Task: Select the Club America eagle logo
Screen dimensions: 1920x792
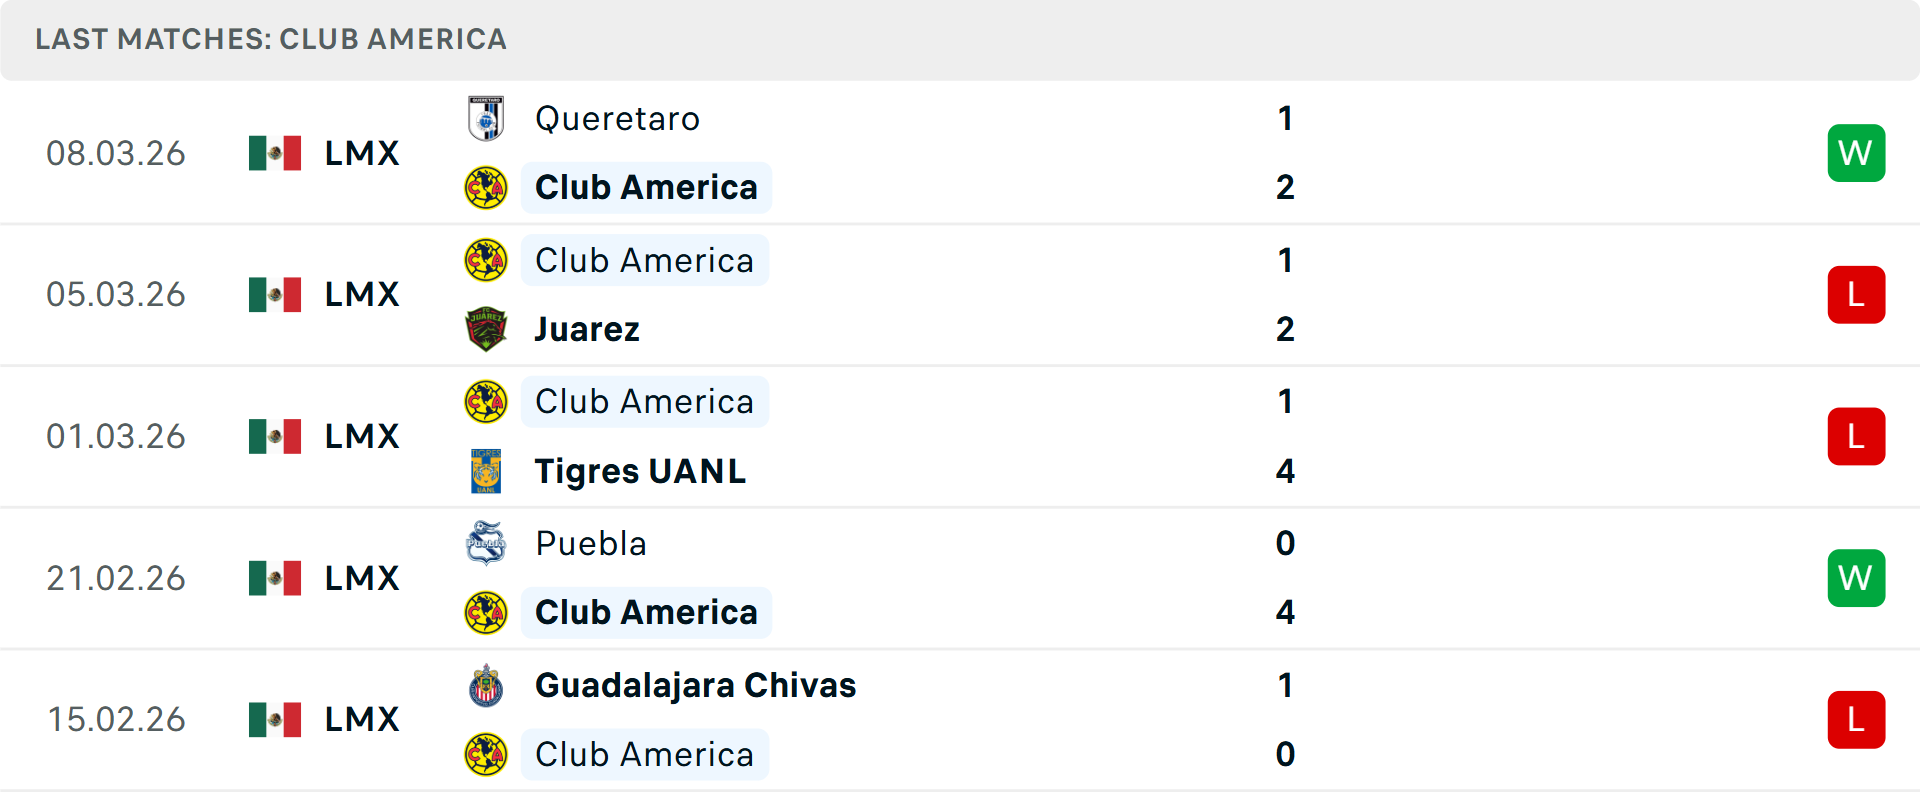Action: [486, 187]
